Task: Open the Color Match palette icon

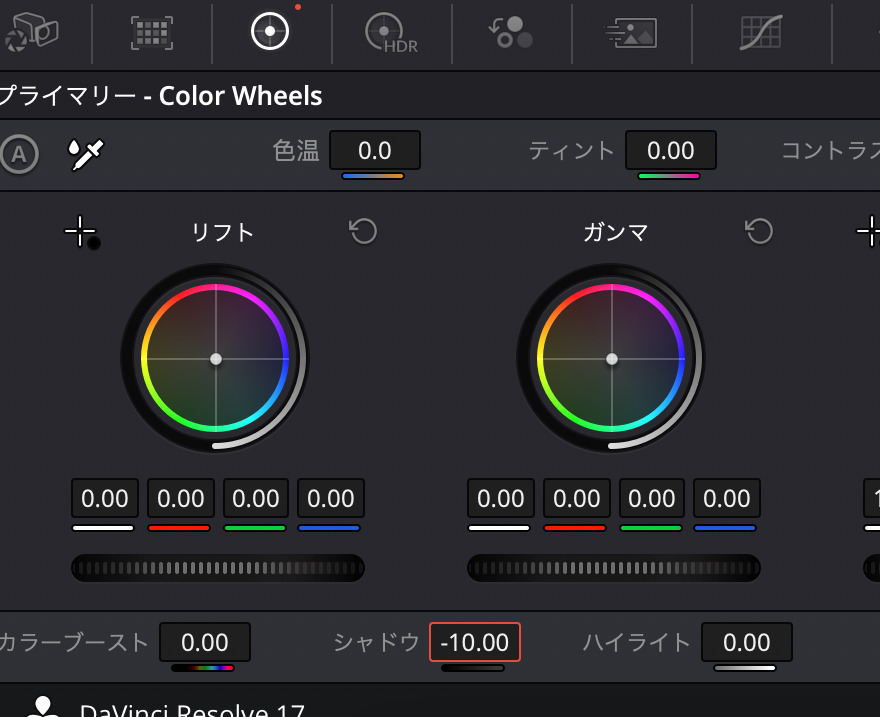Action: tap(151, 33)
